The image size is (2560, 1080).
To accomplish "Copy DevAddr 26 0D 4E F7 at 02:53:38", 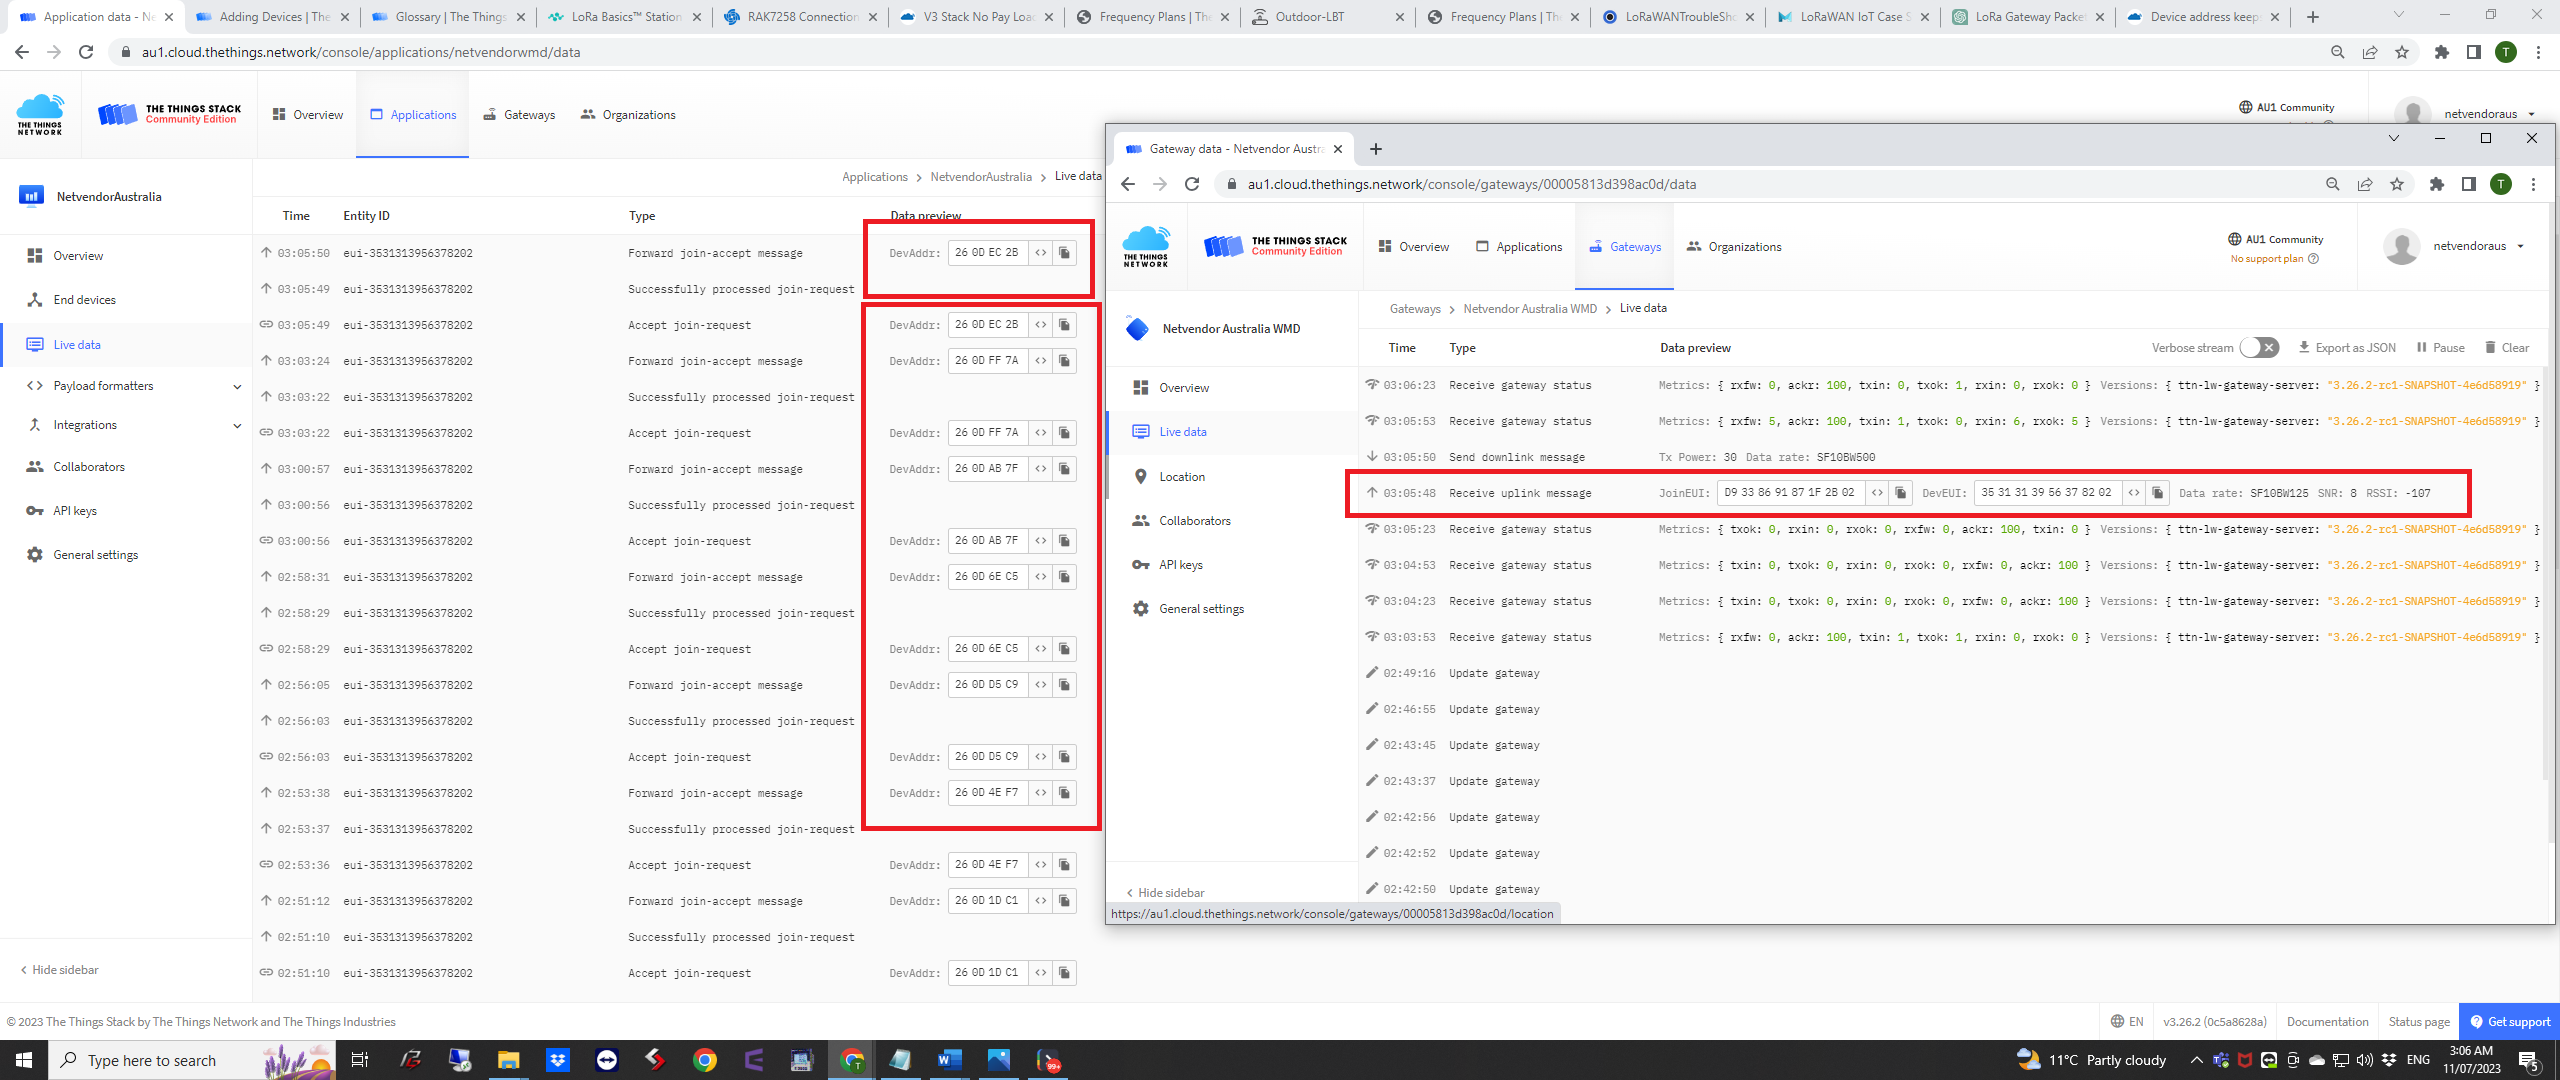I will pos(1065,793).
